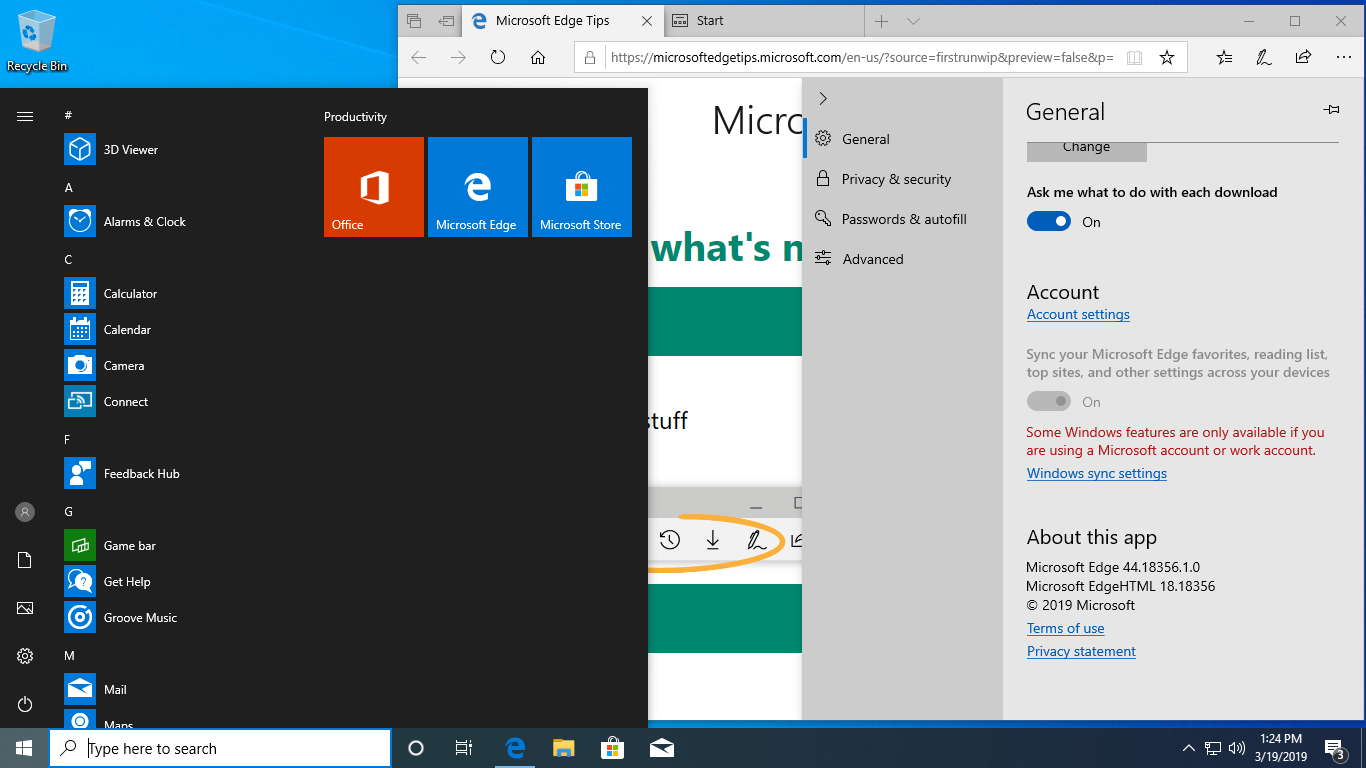The image size is (1366, 768).
Task: Click the taskbar search box
Action: 220,748
